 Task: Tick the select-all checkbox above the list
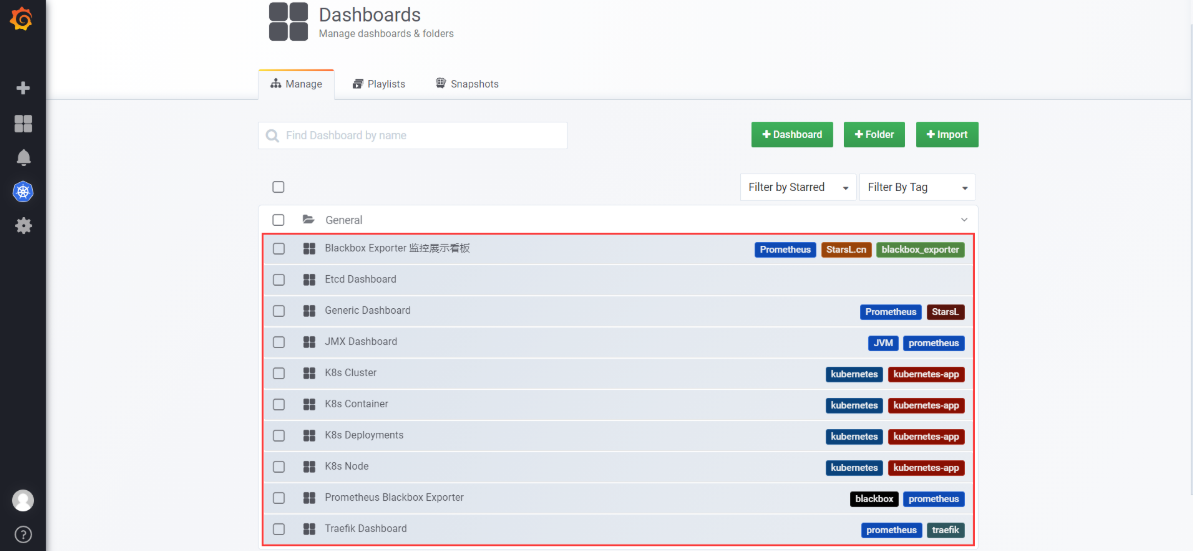click(278, 186)
